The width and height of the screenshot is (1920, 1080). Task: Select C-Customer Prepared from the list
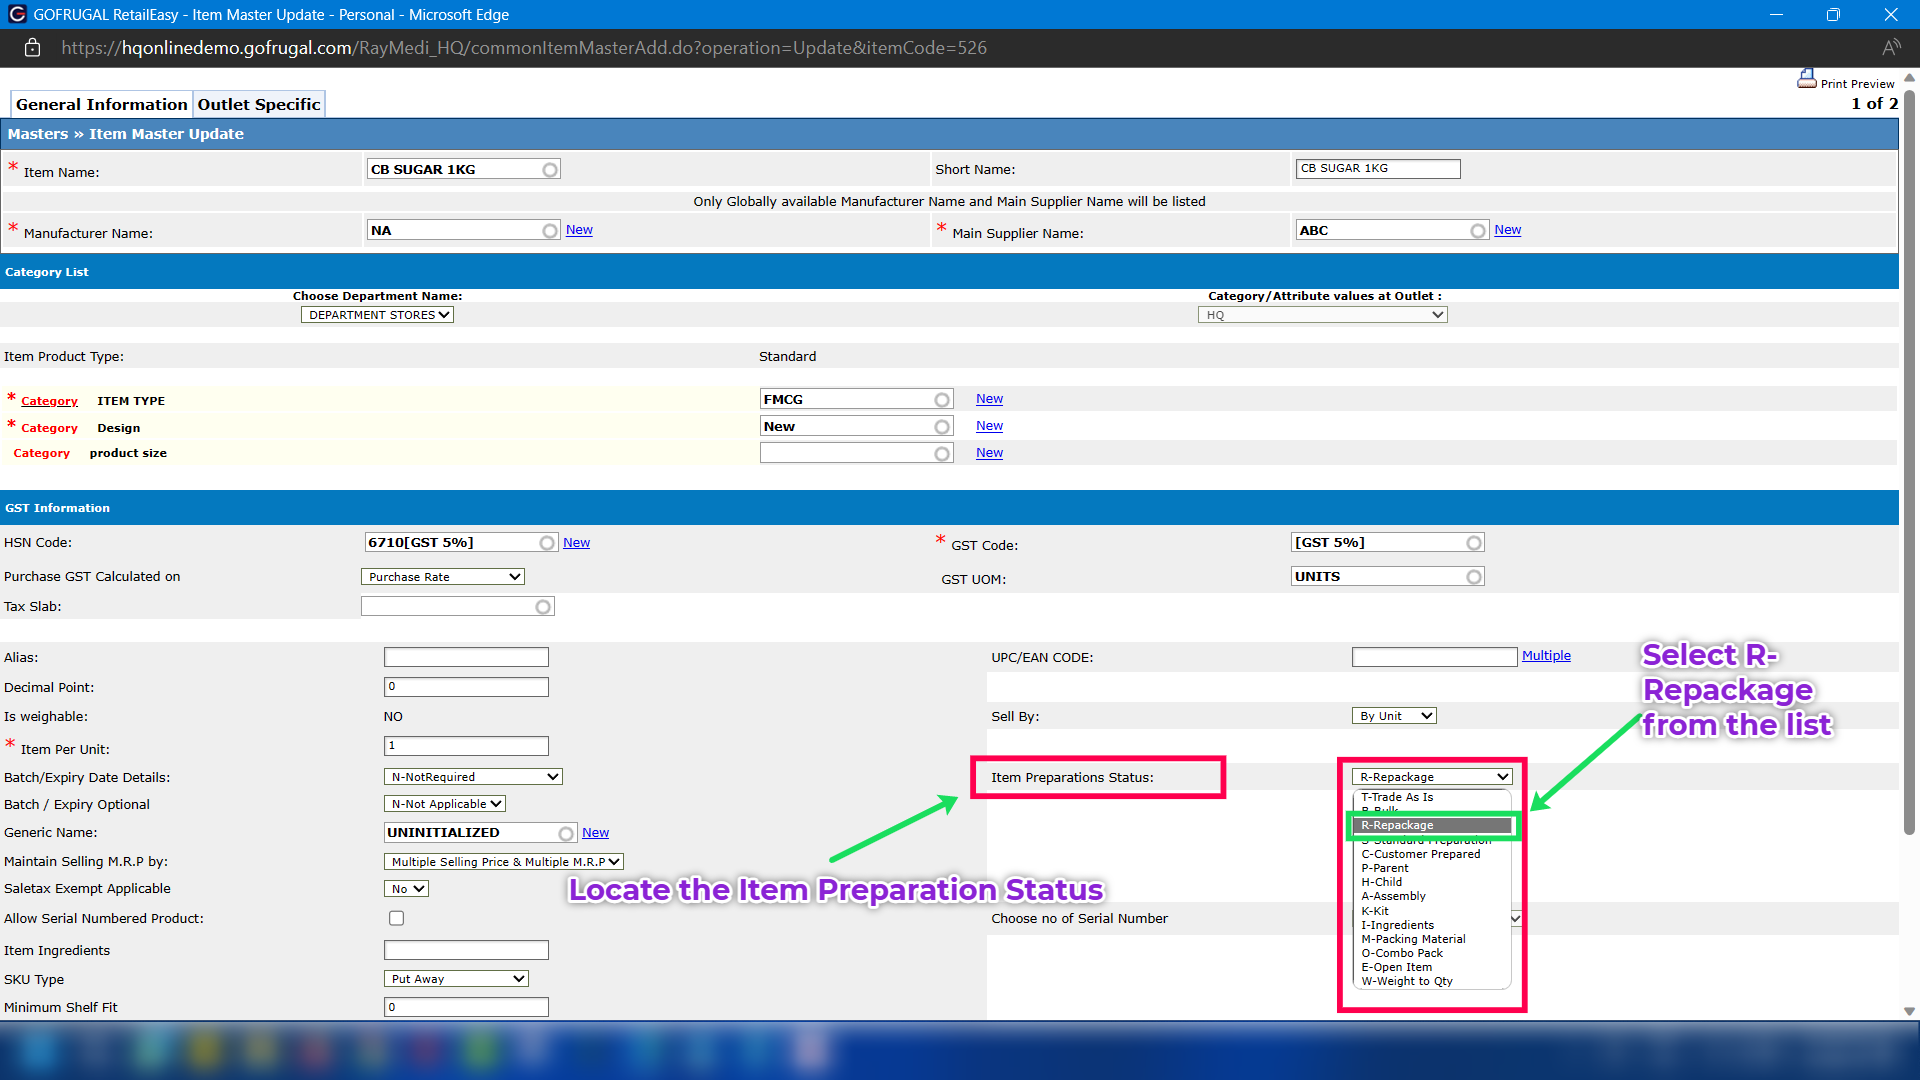1420,854
